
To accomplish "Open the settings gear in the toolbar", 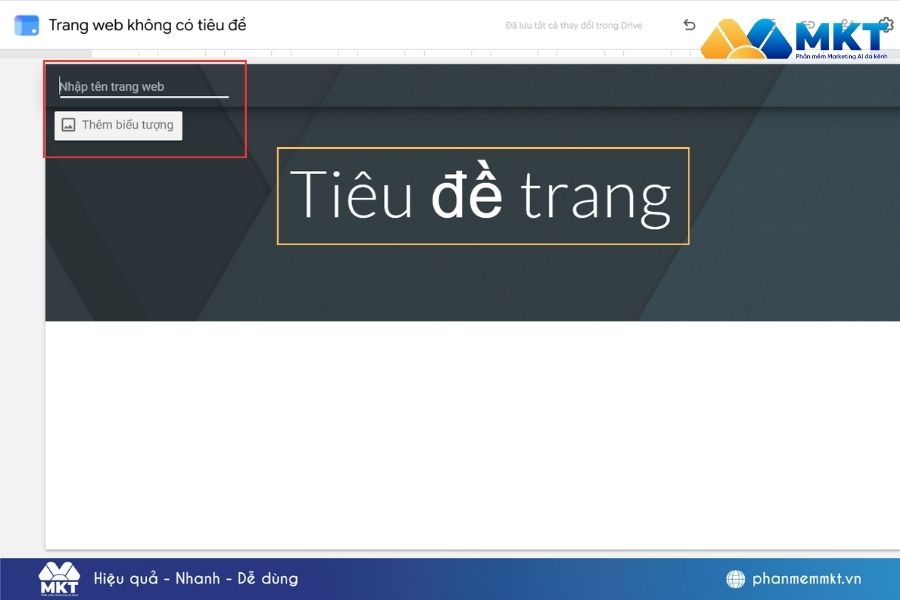I will [x=886, y=24].
